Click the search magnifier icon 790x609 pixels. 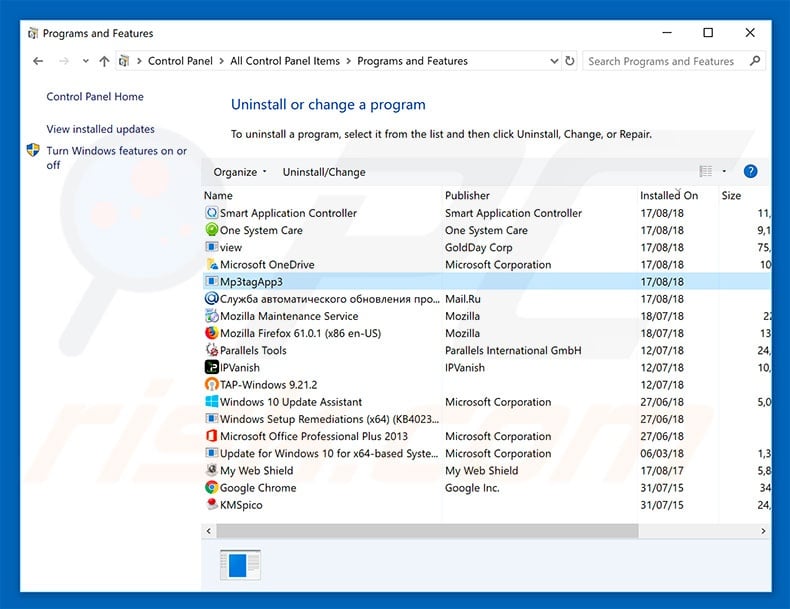pyautogui.click(x=755, y=61)
